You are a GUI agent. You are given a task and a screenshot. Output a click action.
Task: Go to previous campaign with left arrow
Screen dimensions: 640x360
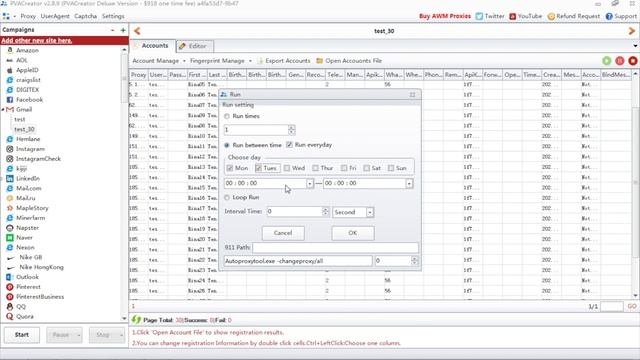coord(137,31)
